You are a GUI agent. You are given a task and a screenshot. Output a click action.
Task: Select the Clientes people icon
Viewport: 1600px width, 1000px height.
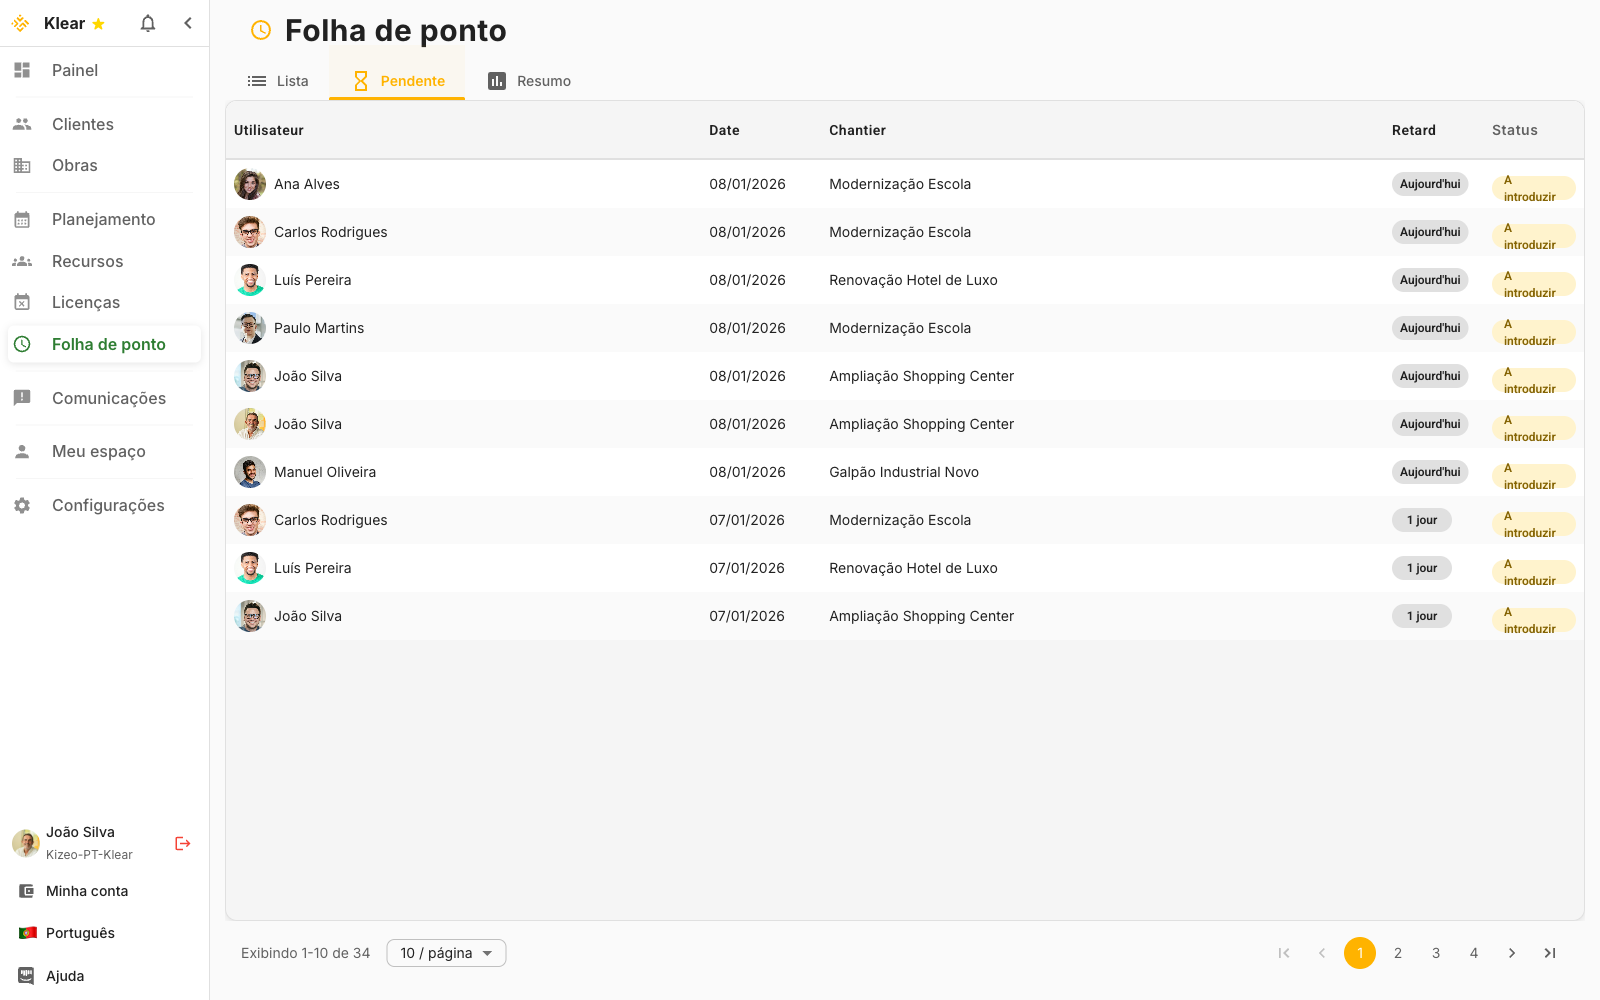click(x=22, y=123)
